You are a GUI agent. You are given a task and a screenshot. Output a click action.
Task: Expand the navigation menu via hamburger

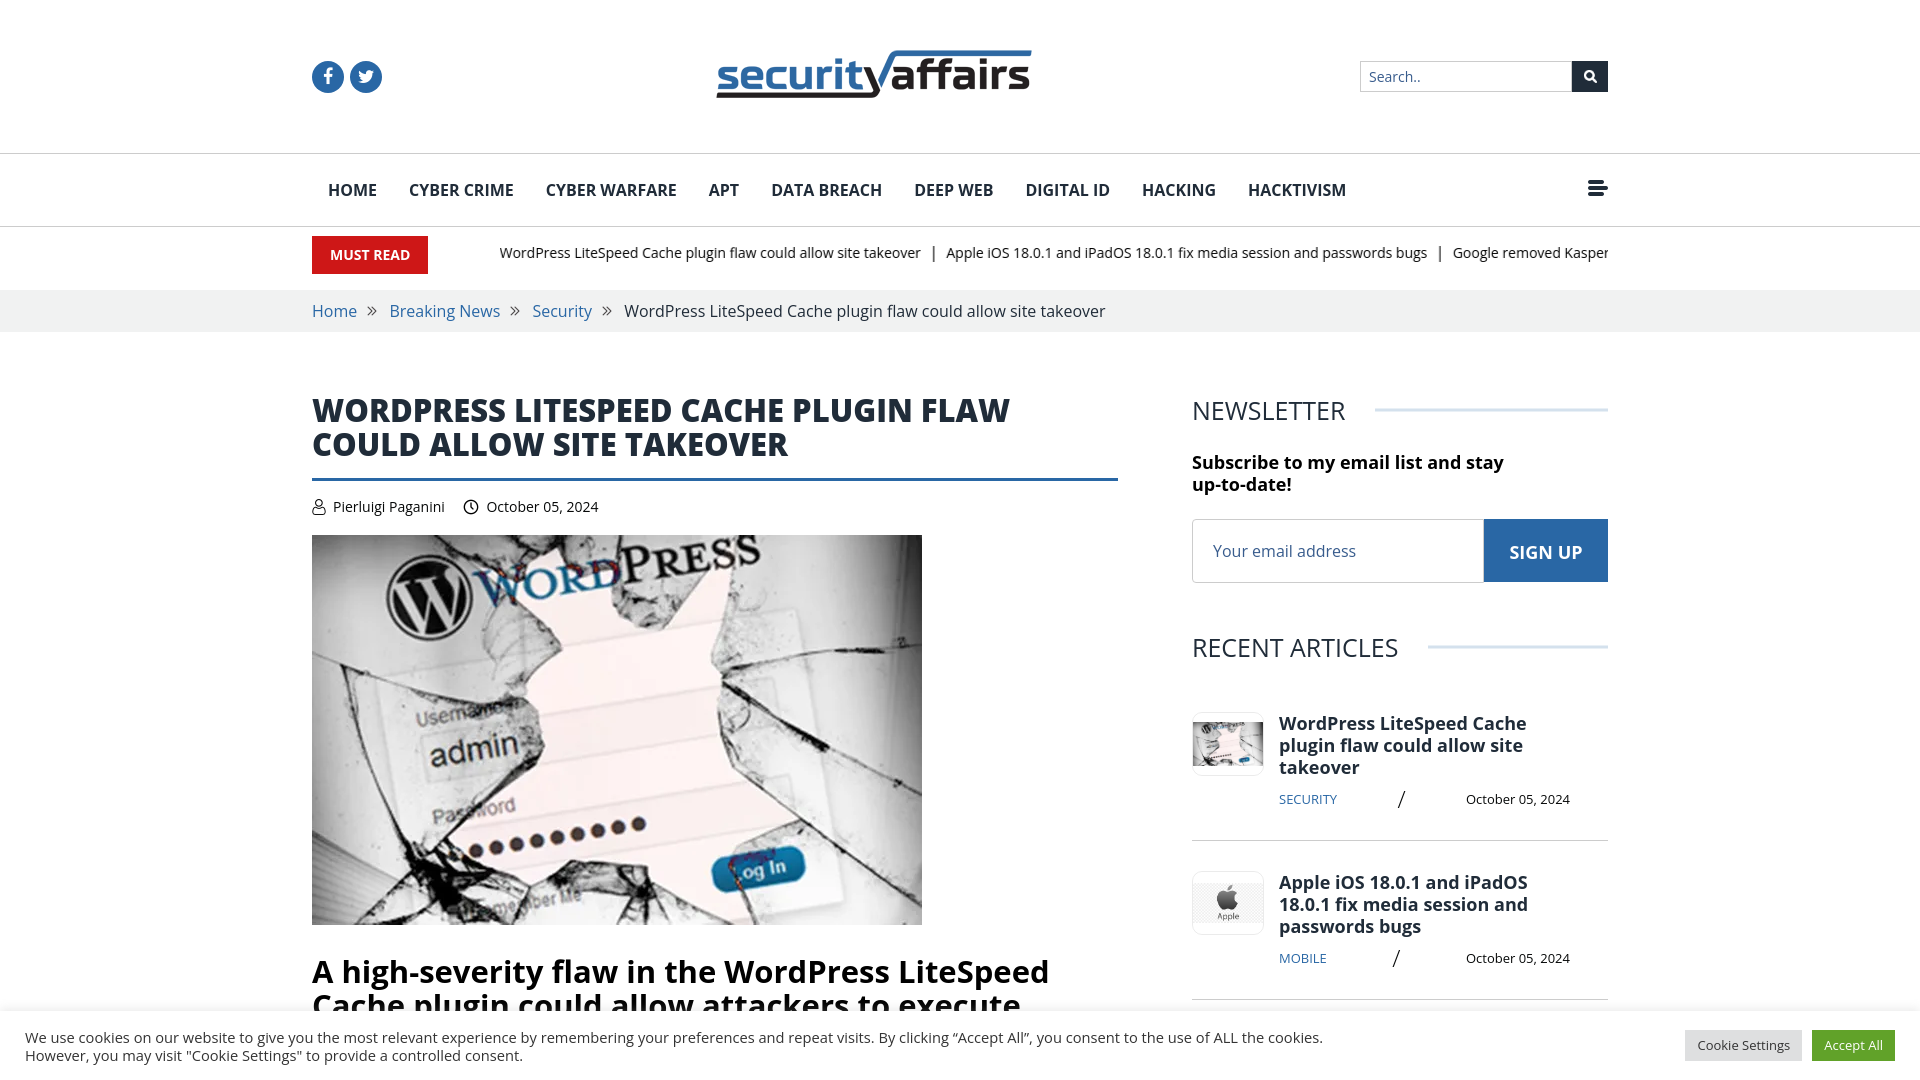point(1597,187)
